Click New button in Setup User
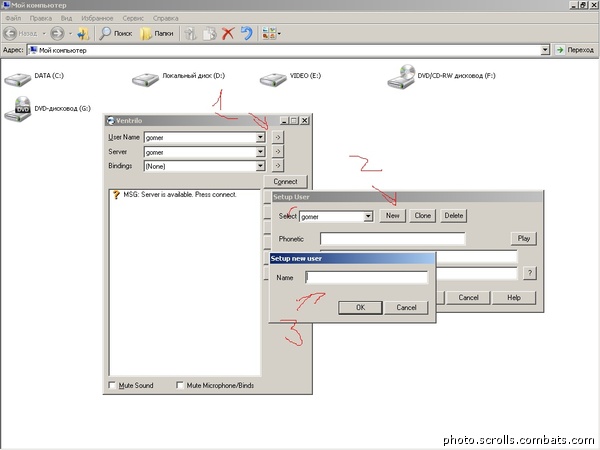600x450 pixels. (393, 215)
